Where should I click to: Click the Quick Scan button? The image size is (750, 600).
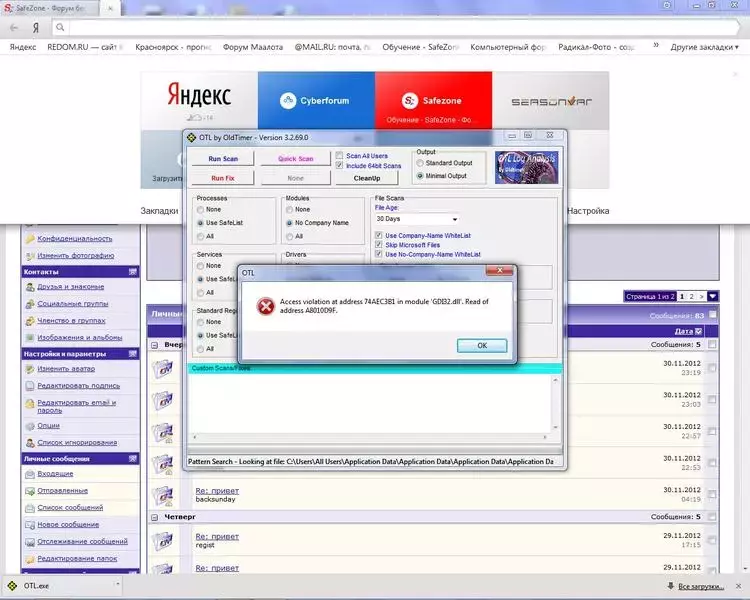(x=295, y=158)
